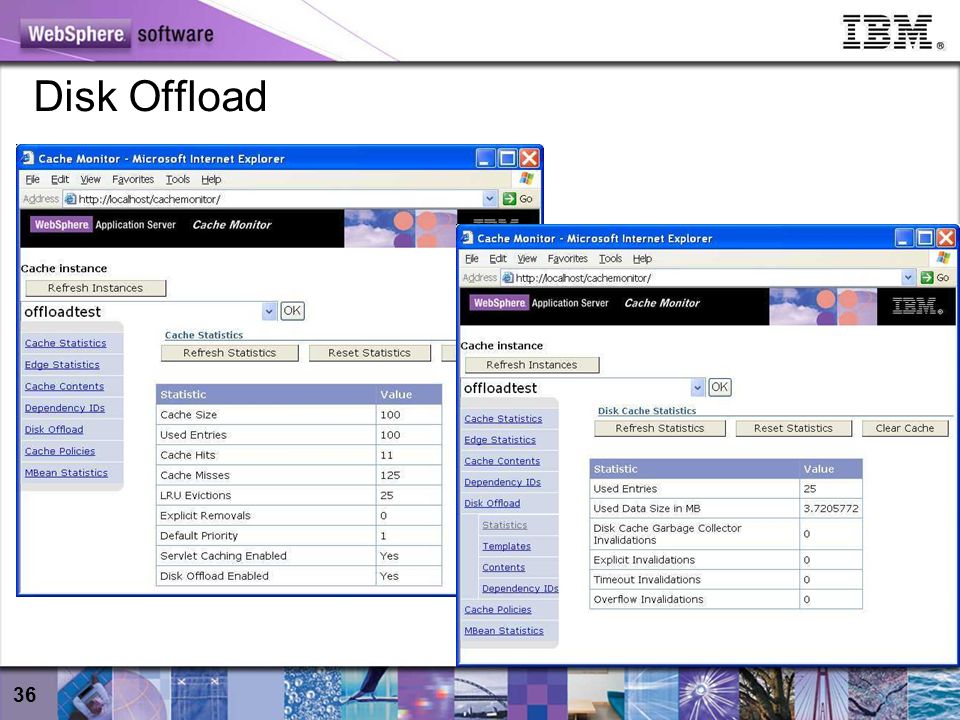Viewport: 960px width, 720px height.
Task: Click OK button in front window
Action: pos(719,387)
